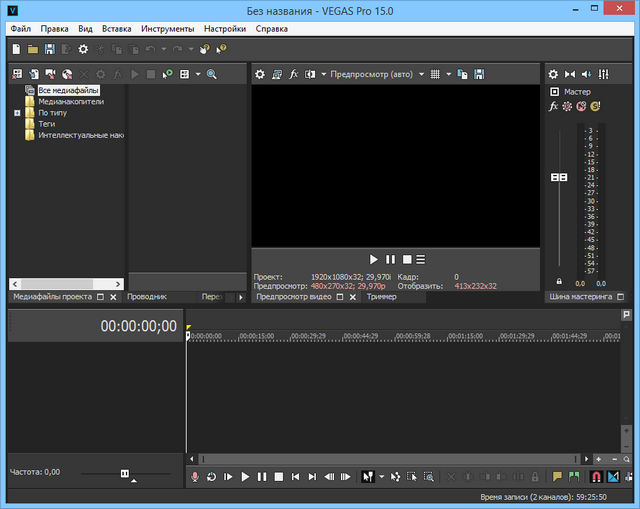
Task: Click magnifier search icon in media toolbar
Action: click(x=212, y=74)
